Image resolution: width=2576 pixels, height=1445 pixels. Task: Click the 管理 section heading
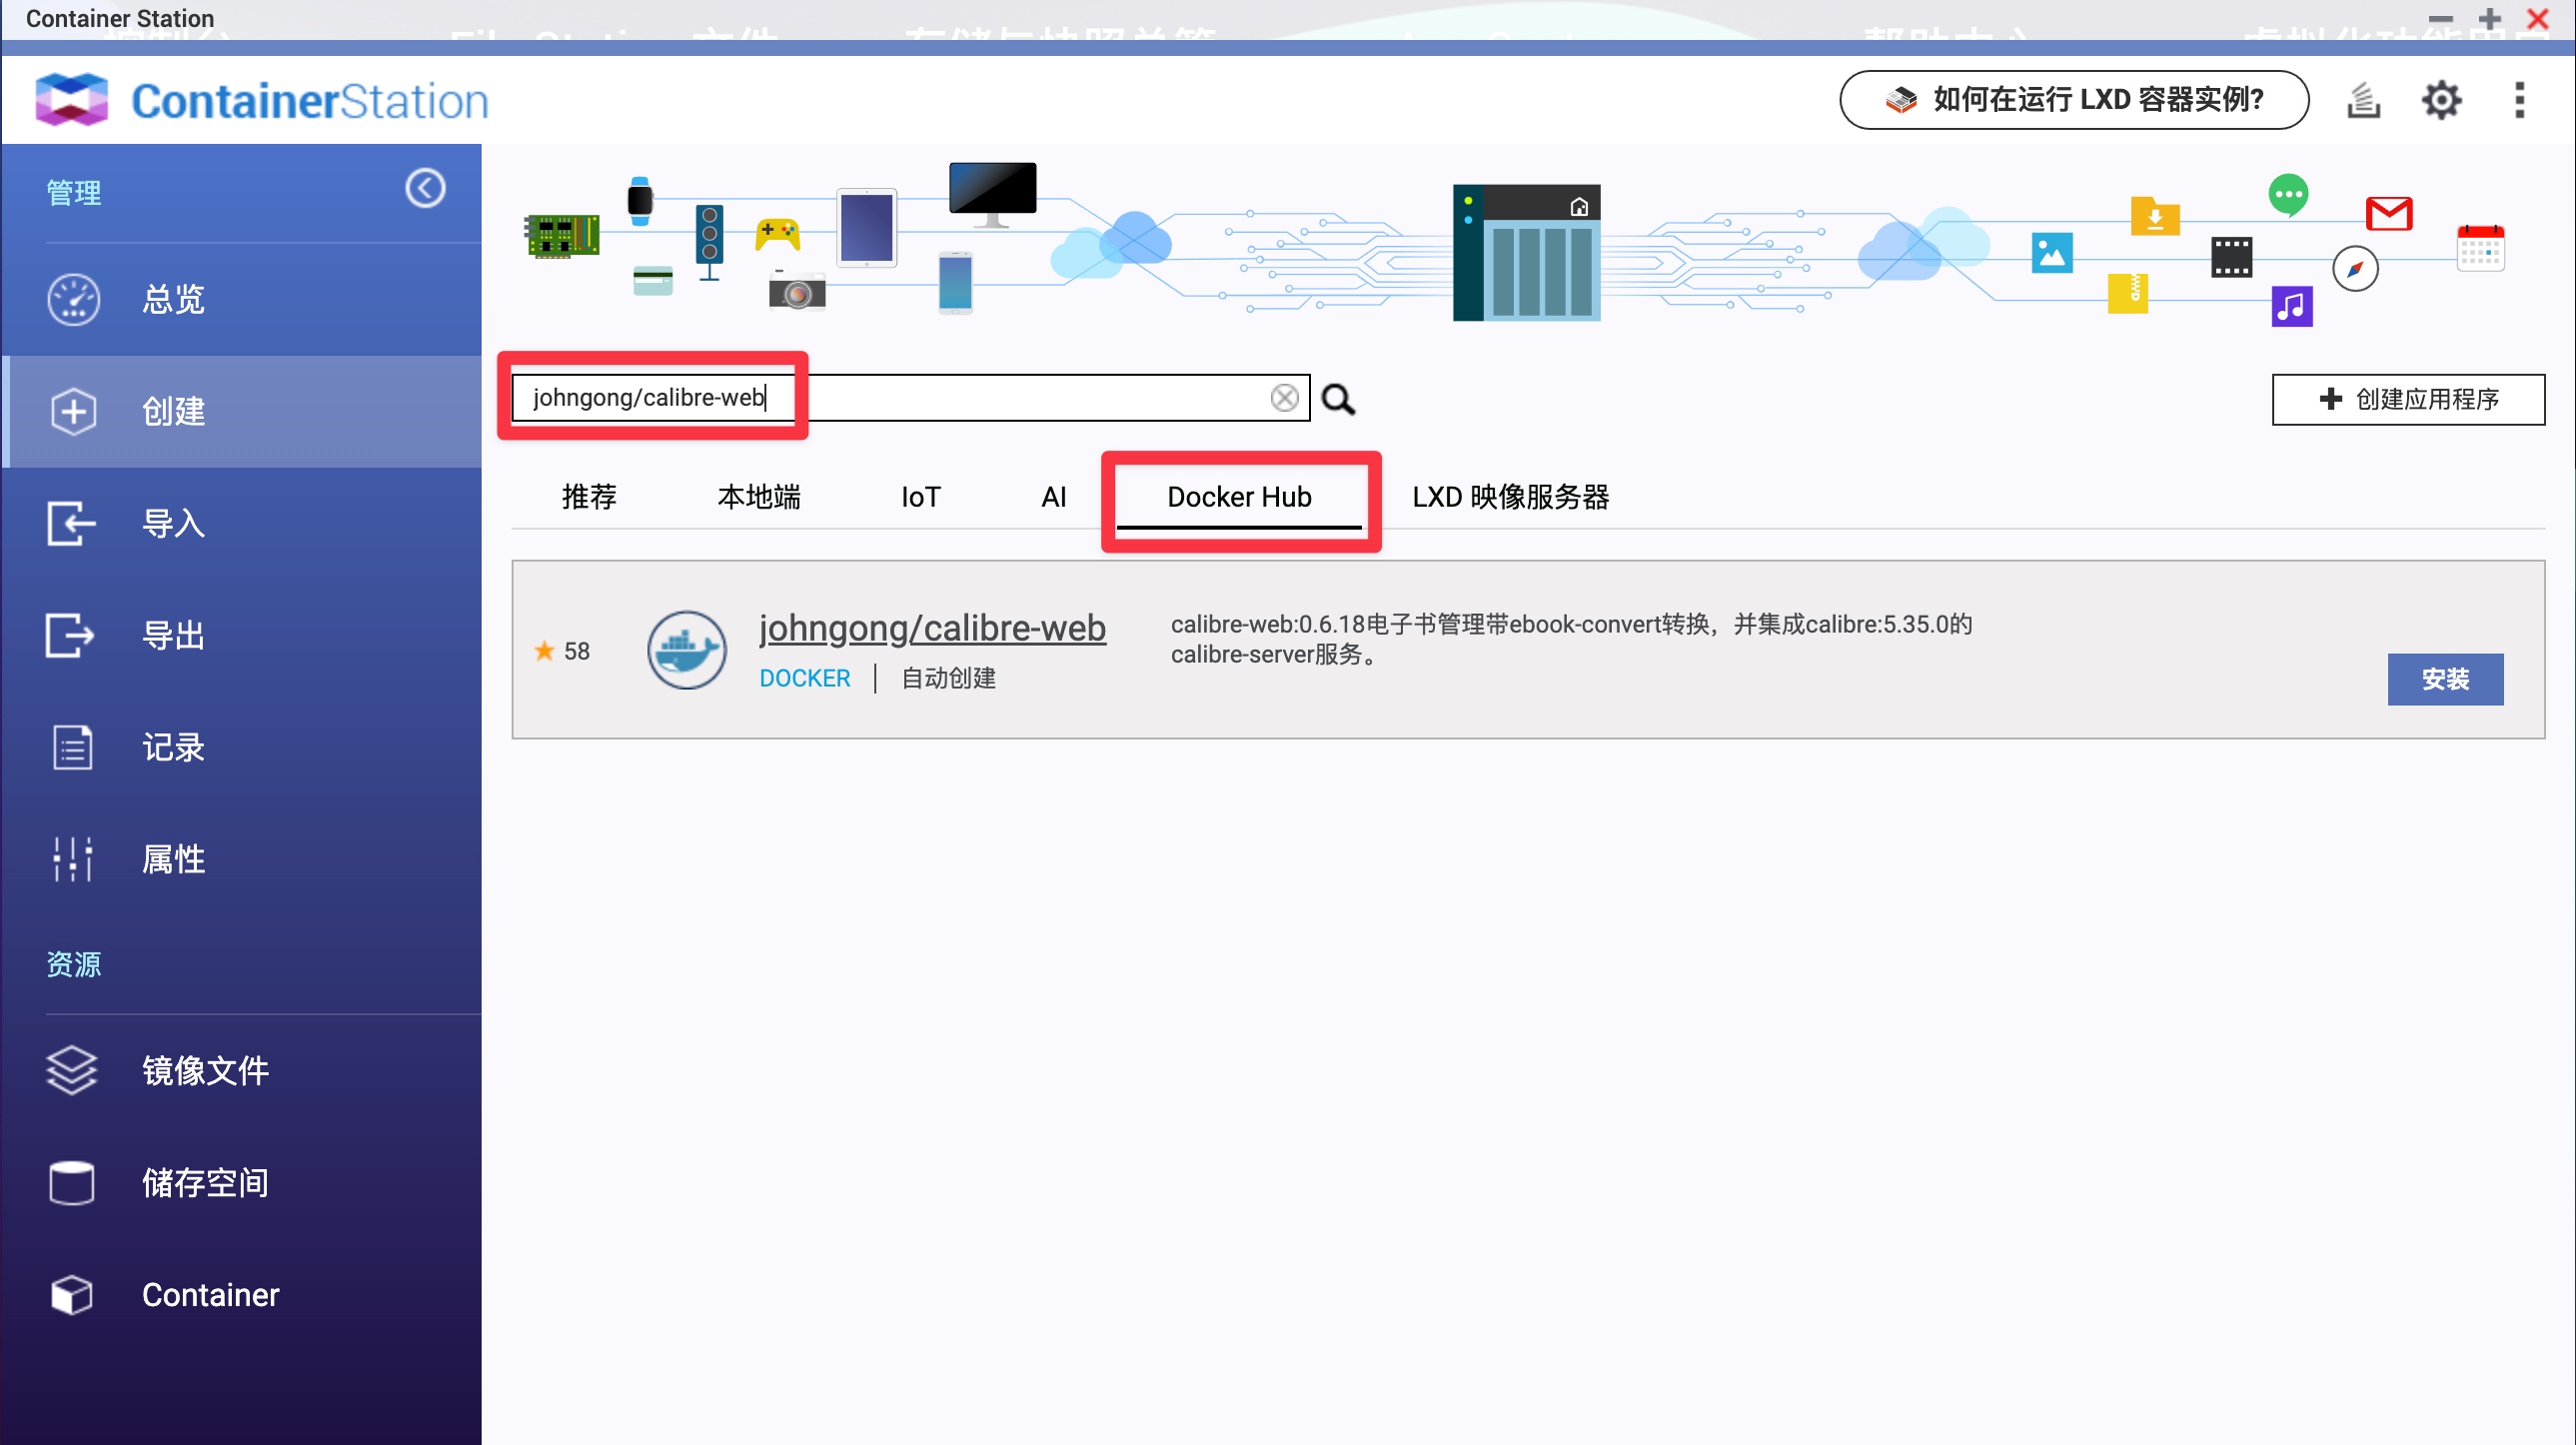coord(74,192)
